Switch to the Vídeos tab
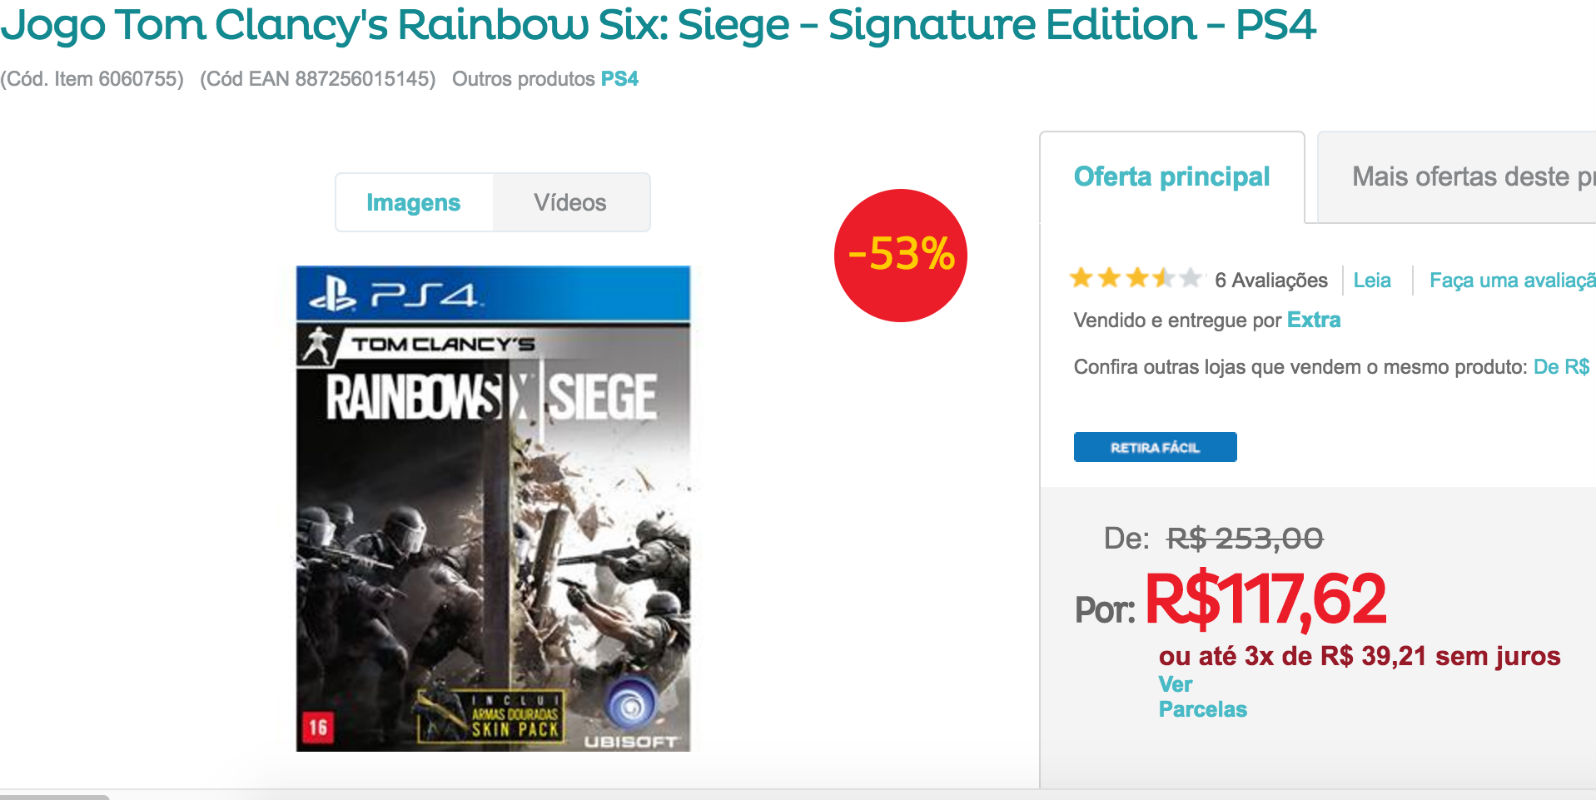1596x800 pixels. tap(570, 203)
